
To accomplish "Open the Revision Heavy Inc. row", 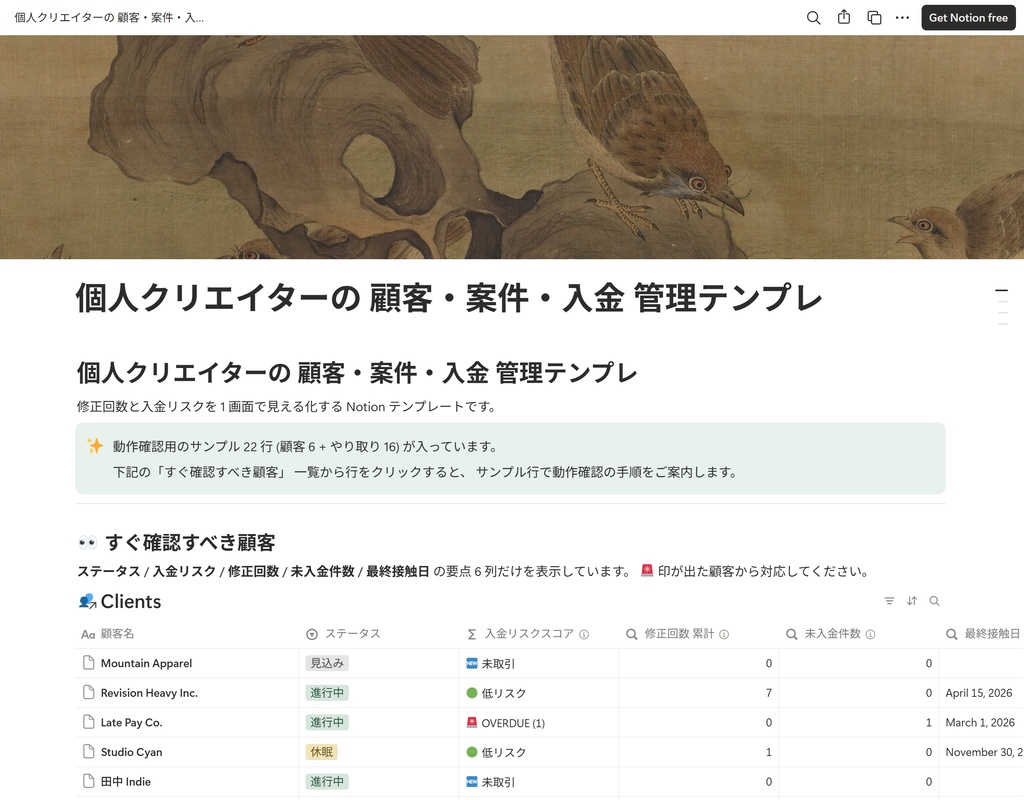I will (149, 693).
